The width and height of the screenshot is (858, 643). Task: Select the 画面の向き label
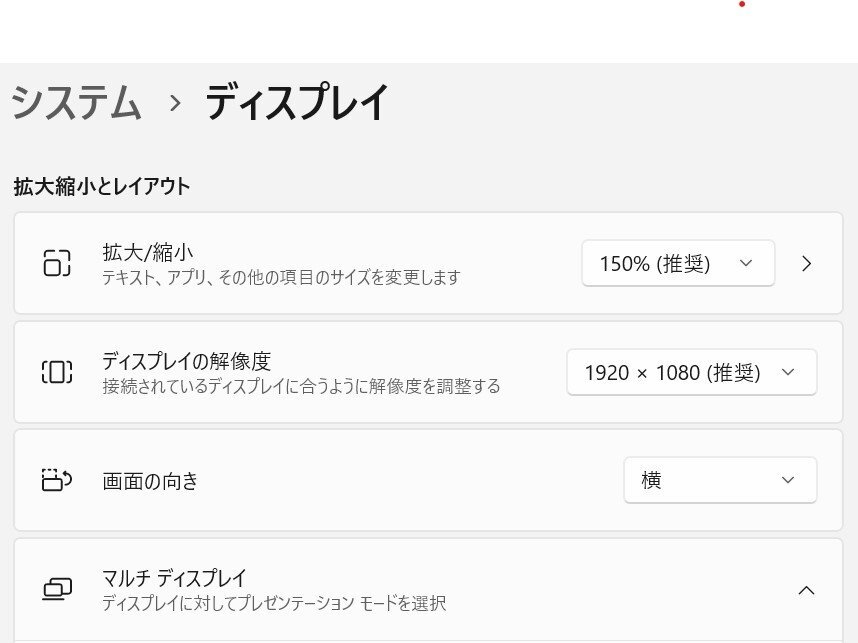point(150,481)
